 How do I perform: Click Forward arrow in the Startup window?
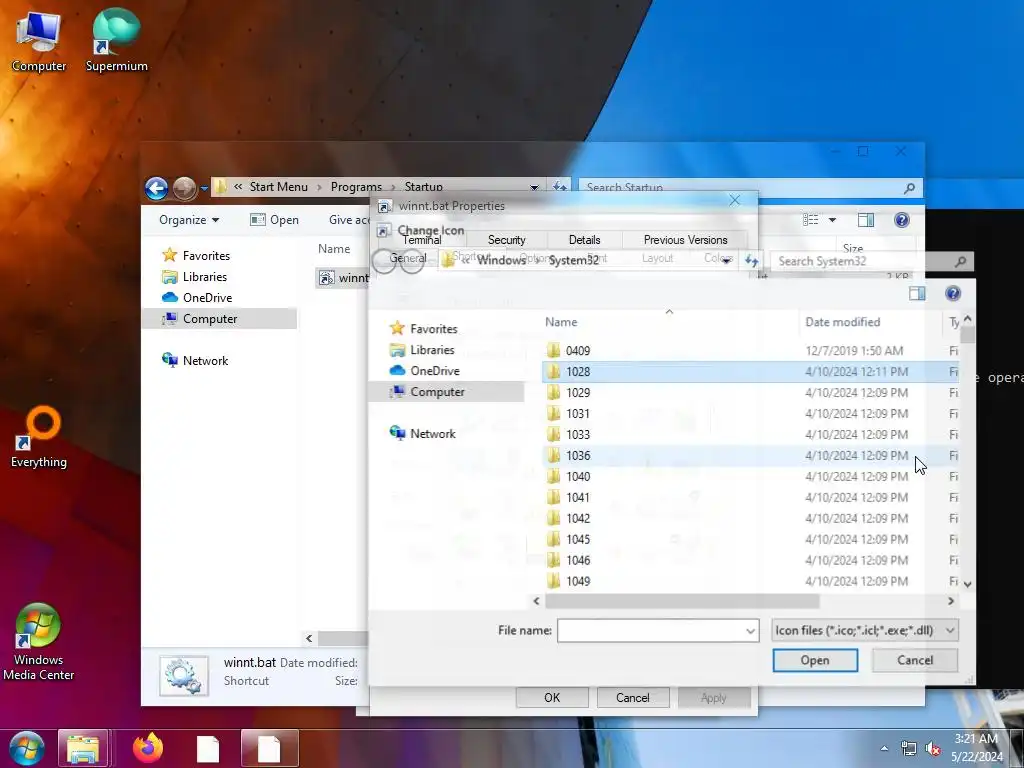184,188
